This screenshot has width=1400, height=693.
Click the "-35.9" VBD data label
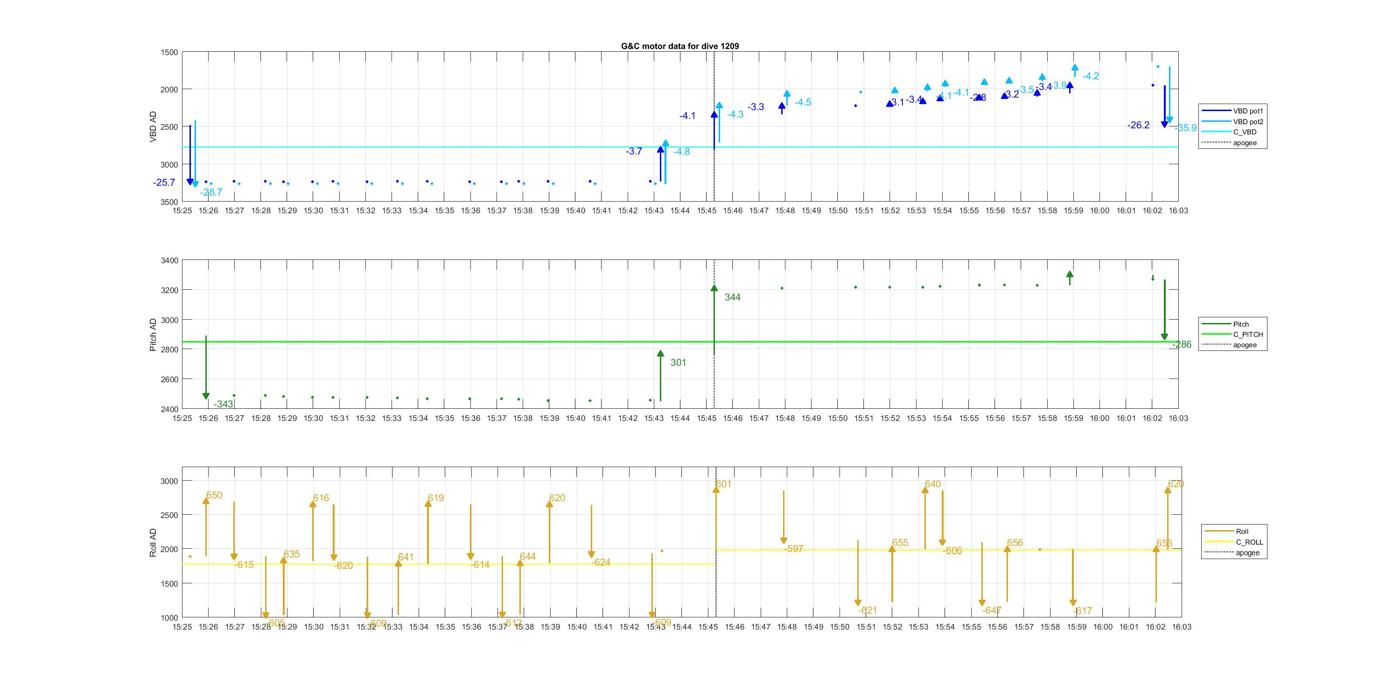pos(1185,128)
